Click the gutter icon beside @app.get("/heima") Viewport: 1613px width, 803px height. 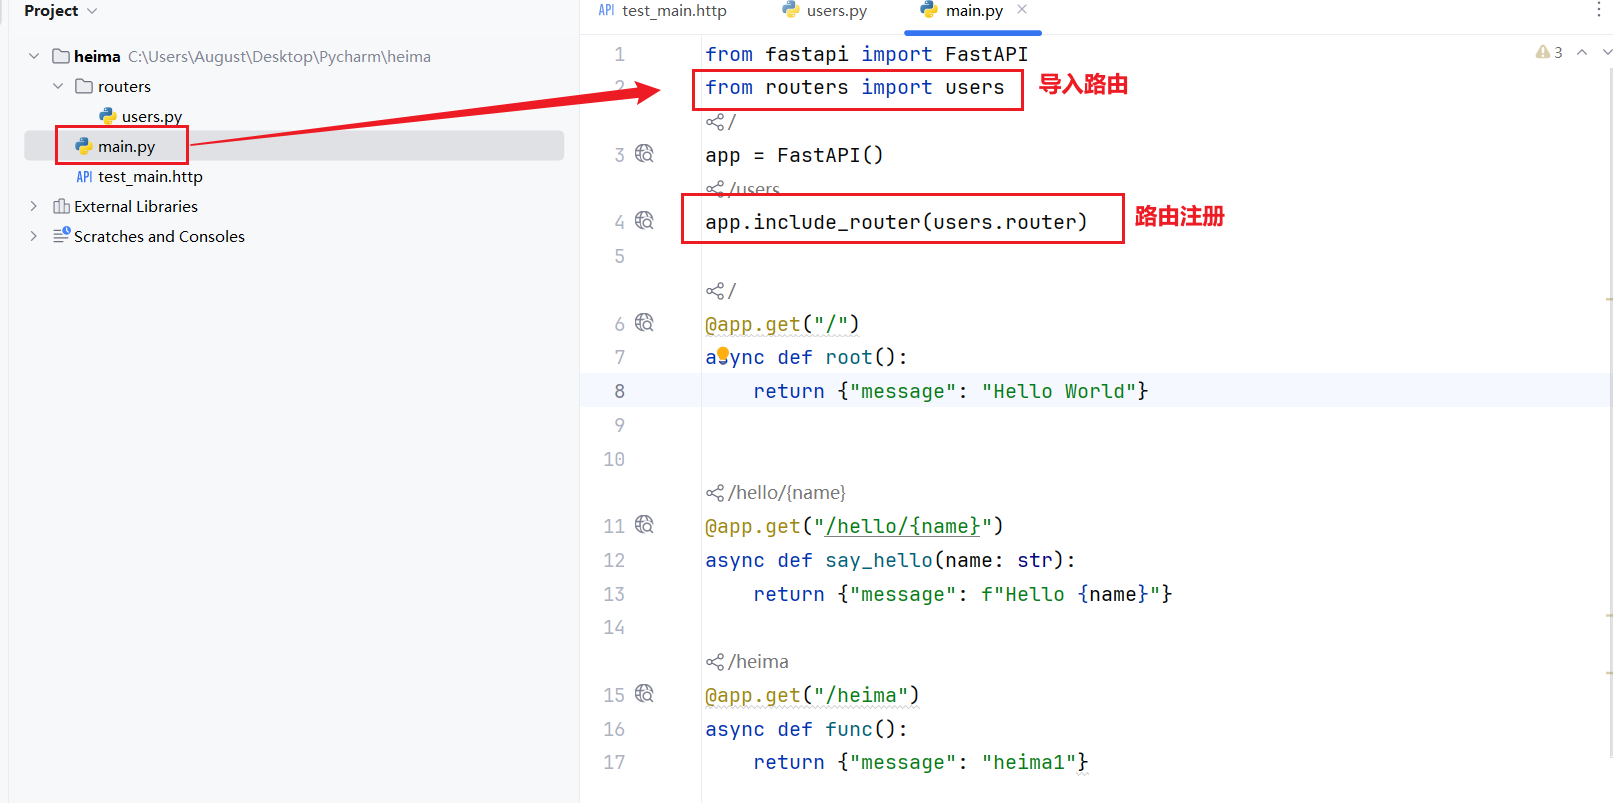pyautogui.click(x=644, y=694)
